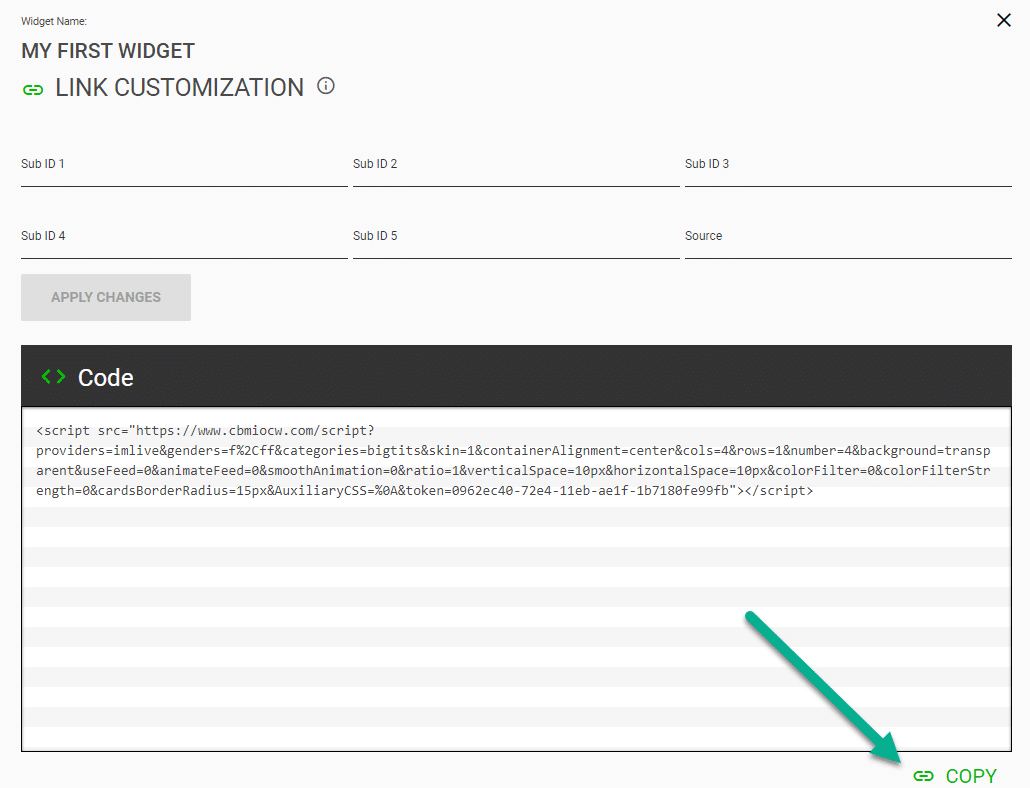Click the LINK CUSTOMIZATION heading text

point(180,88)
